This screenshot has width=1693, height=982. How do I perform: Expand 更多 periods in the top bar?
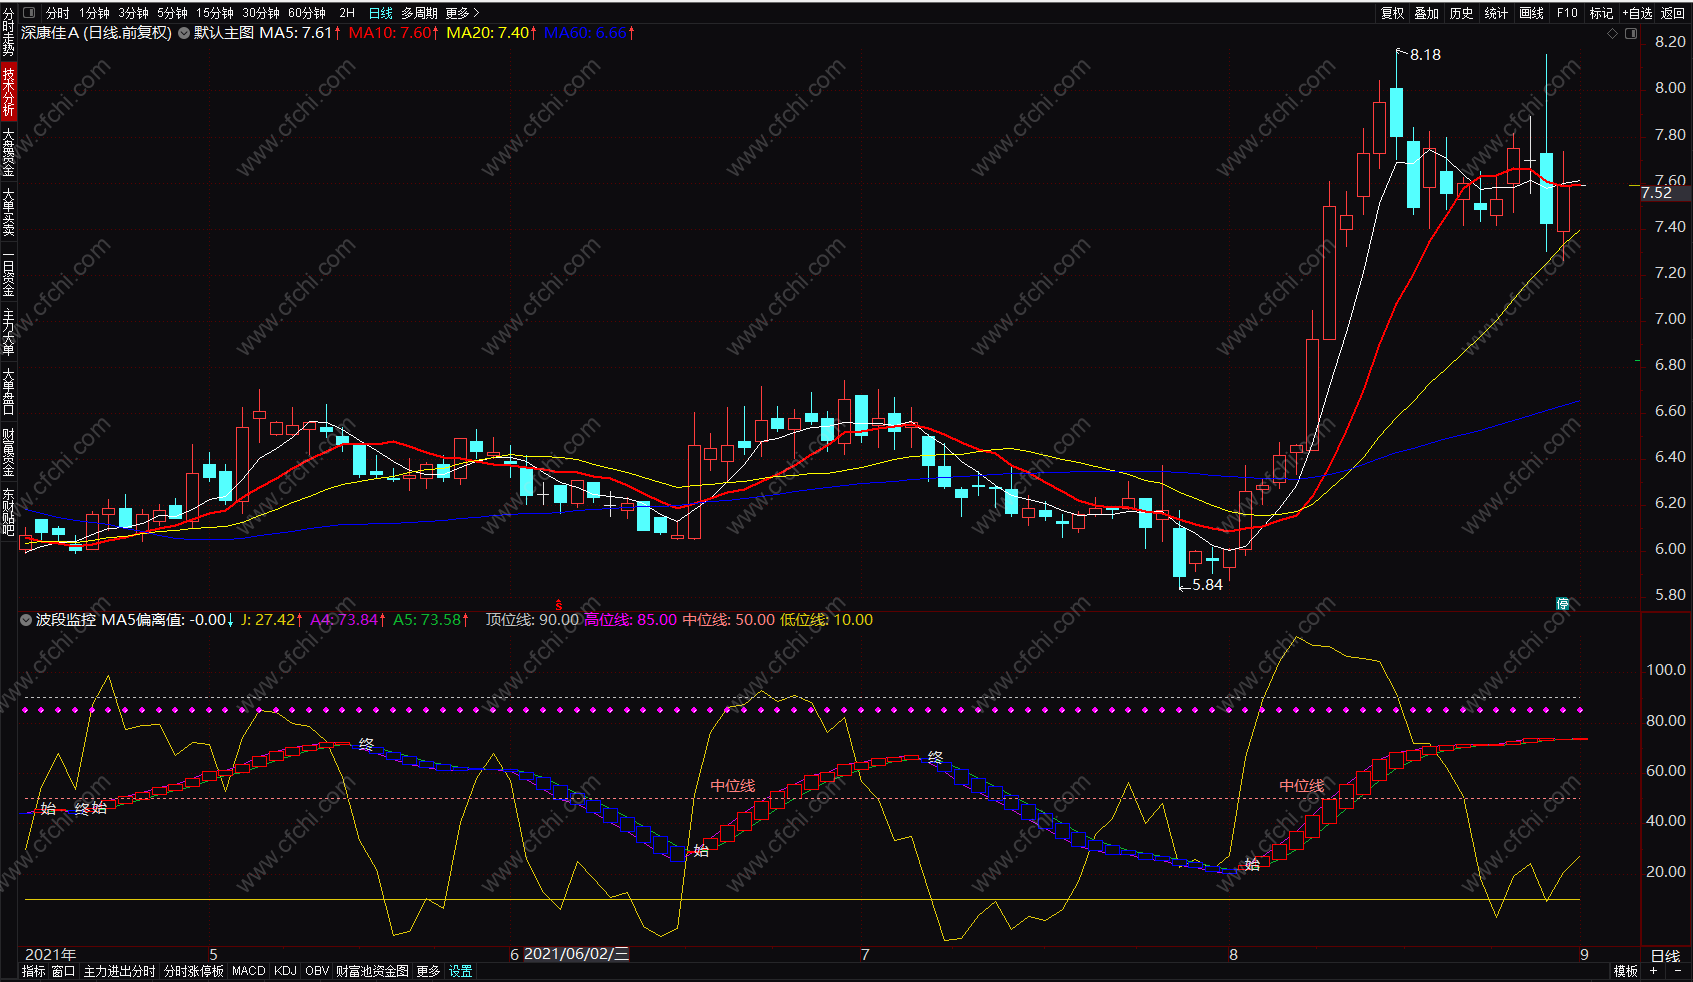pos(462,13)
